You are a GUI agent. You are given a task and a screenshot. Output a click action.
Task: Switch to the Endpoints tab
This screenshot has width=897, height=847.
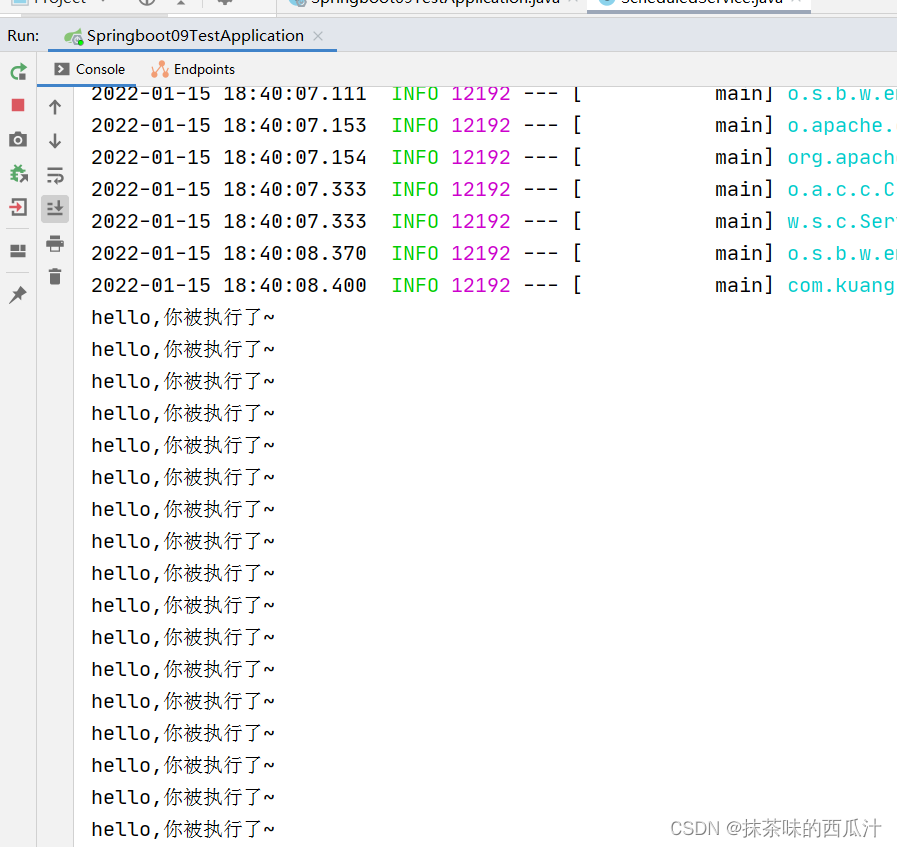[x=192, y=69]
